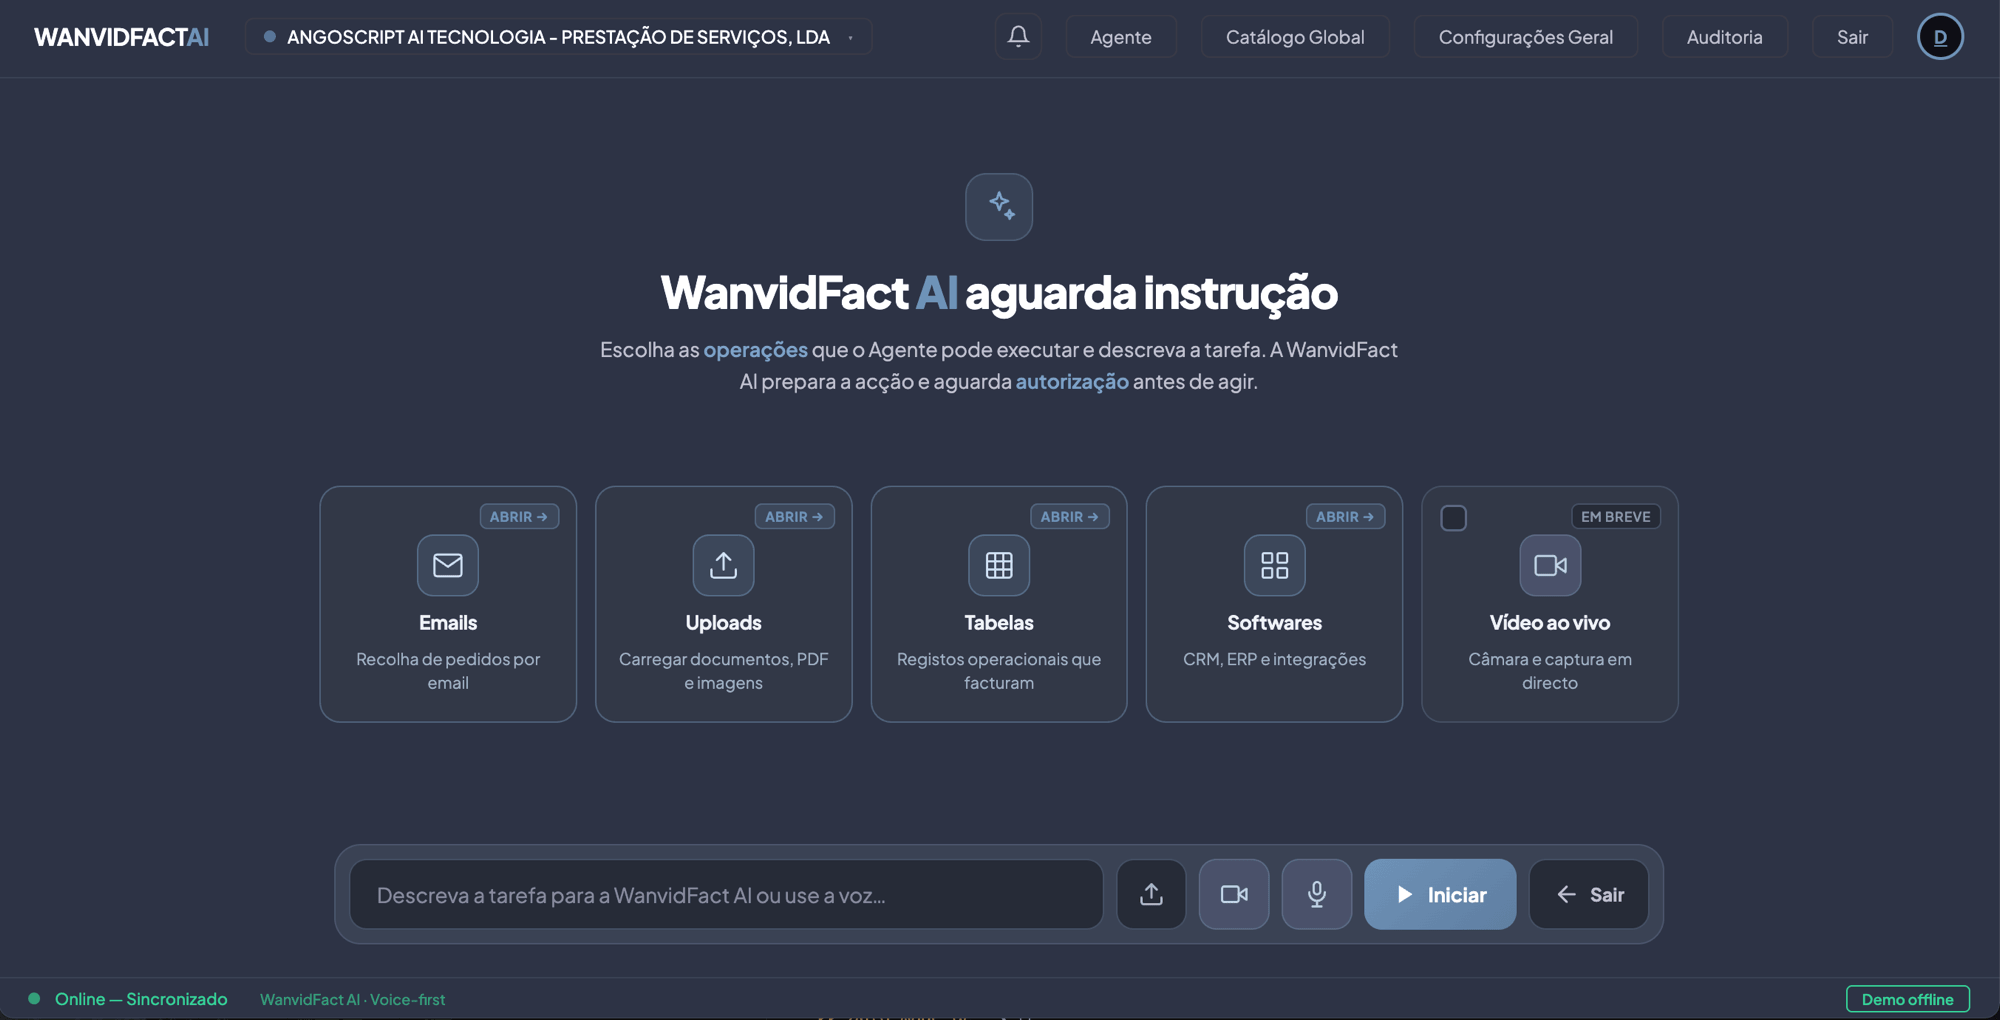Activate the microphone voice input
The height and width of the screenshot is (1020, 2000).
point(1317,894)
